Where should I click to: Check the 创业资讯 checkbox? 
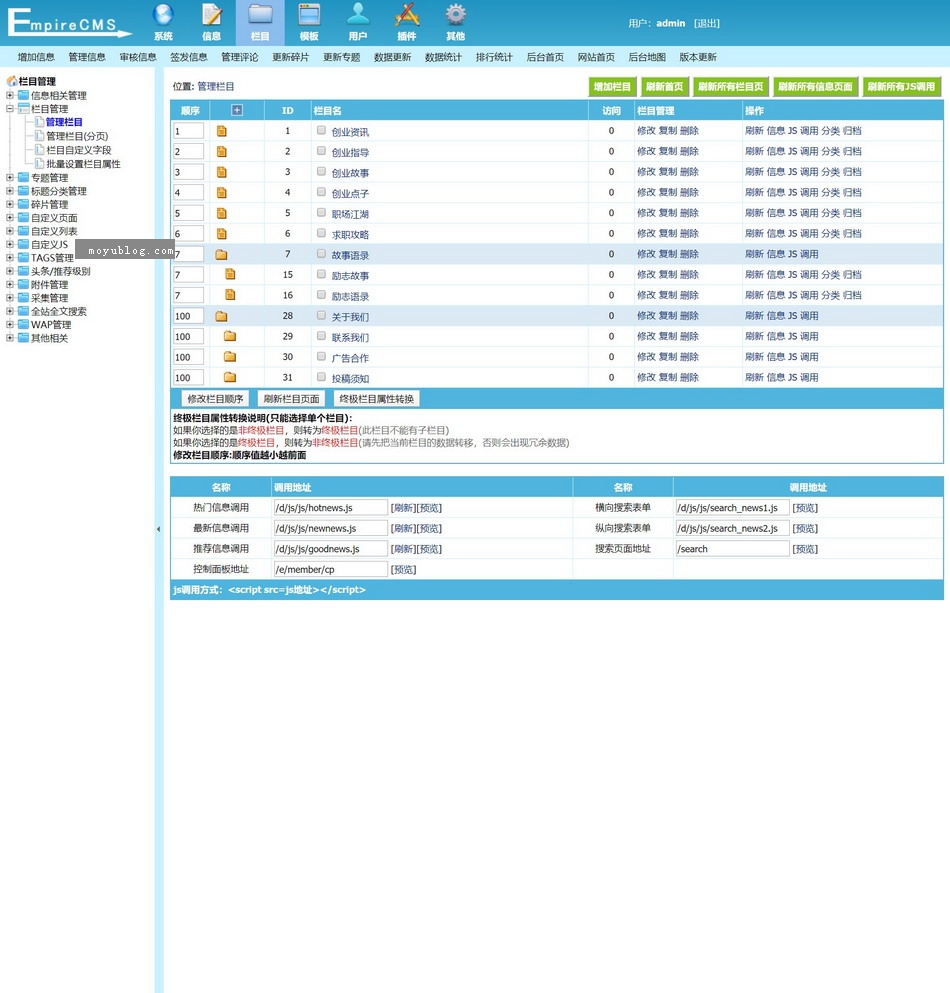321,130
